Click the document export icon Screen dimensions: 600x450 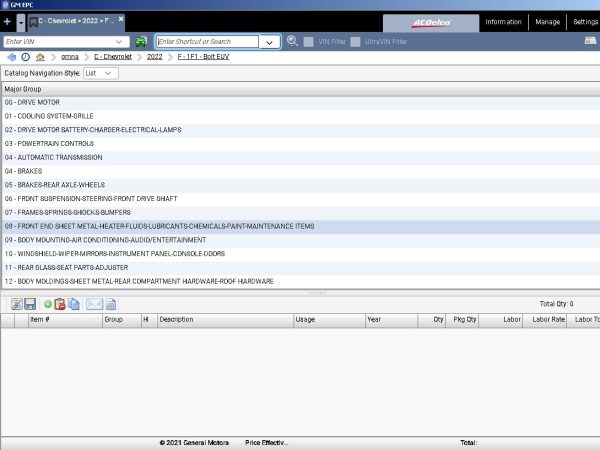(111, 304)
